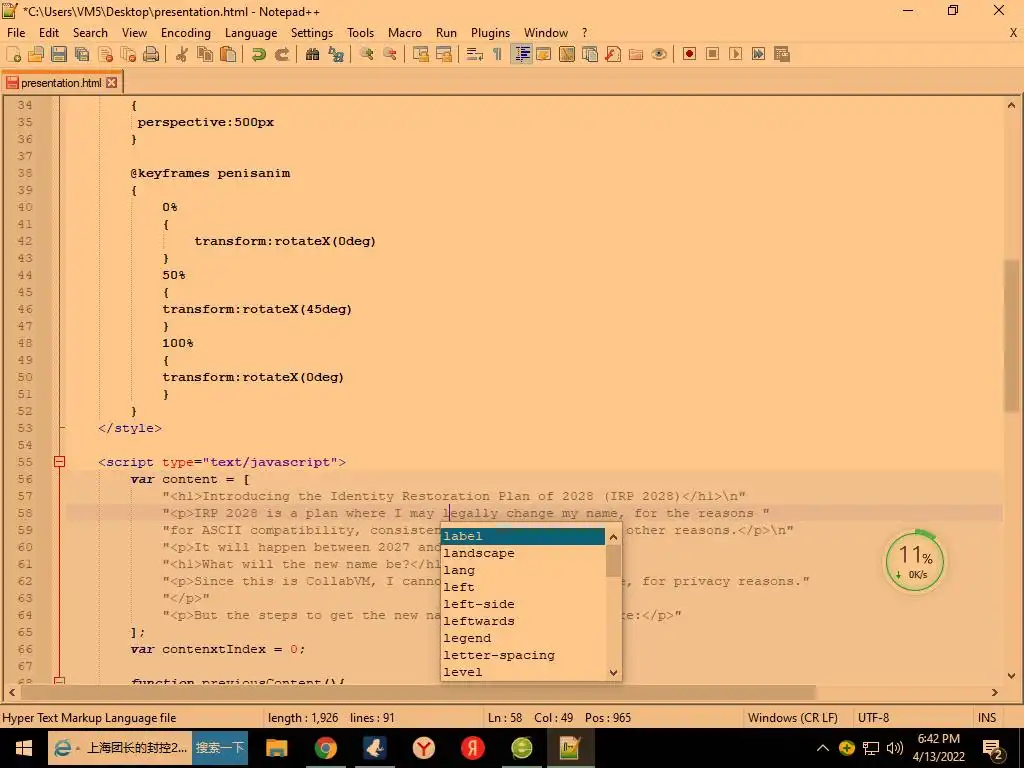Open the Settings menu
Screen dimensions: 1024x768
(312, 33)
